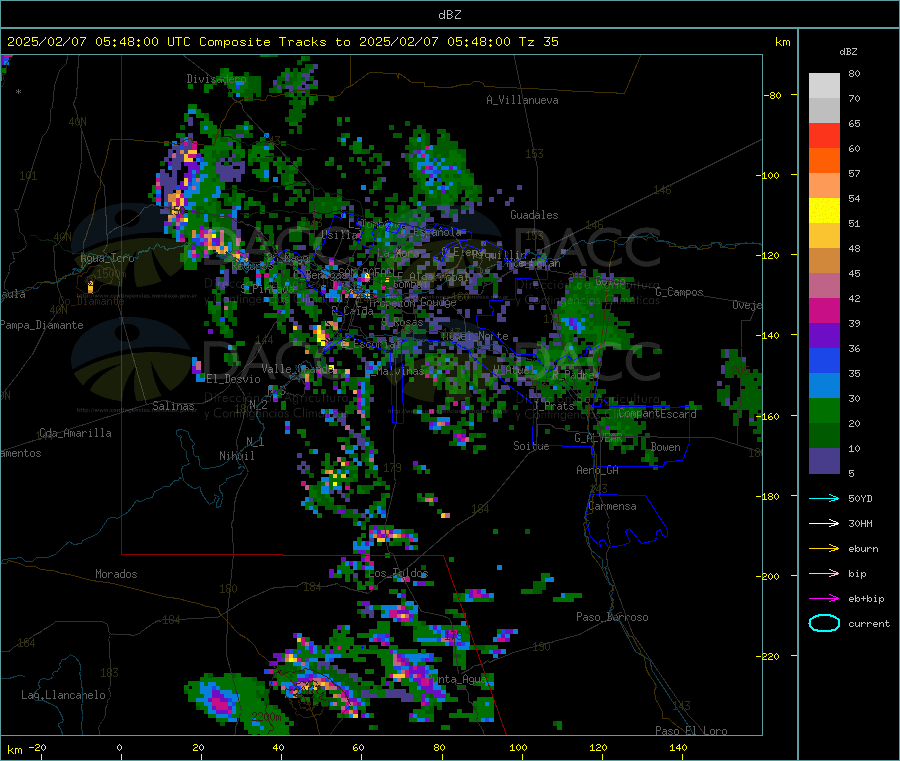The height and width of the screenshot is (761, 900).
Task: Click the Paso_El_Loro map label
Action: (x=692, y=731)
